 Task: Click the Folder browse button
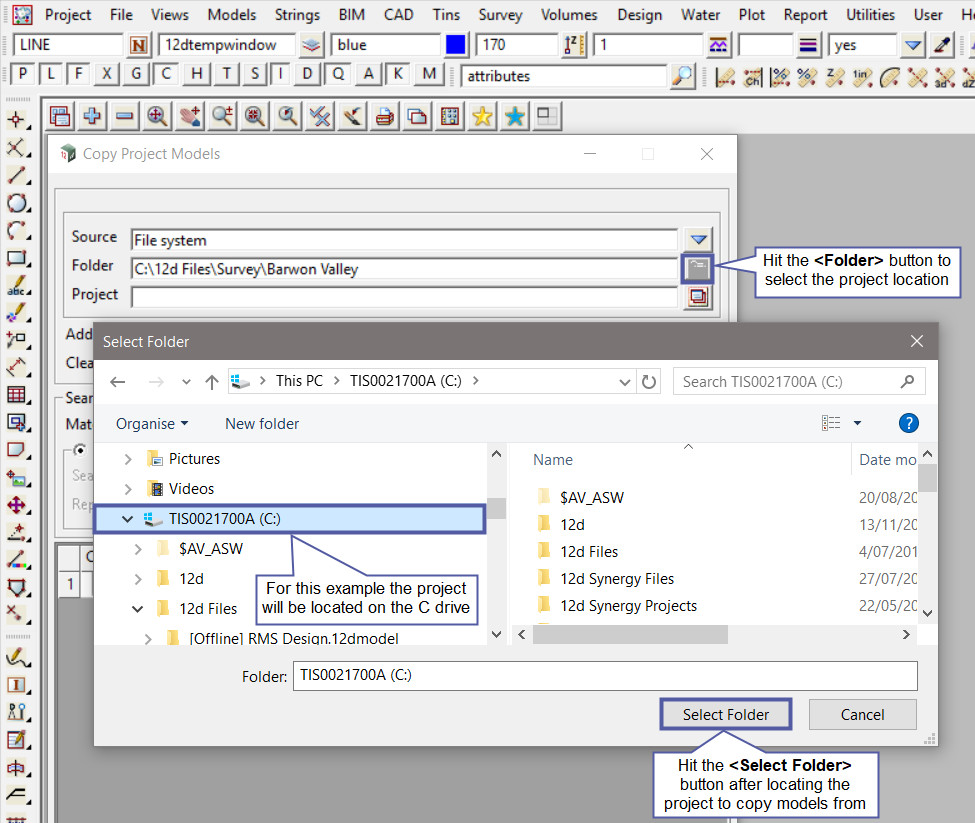pos(698,268)
